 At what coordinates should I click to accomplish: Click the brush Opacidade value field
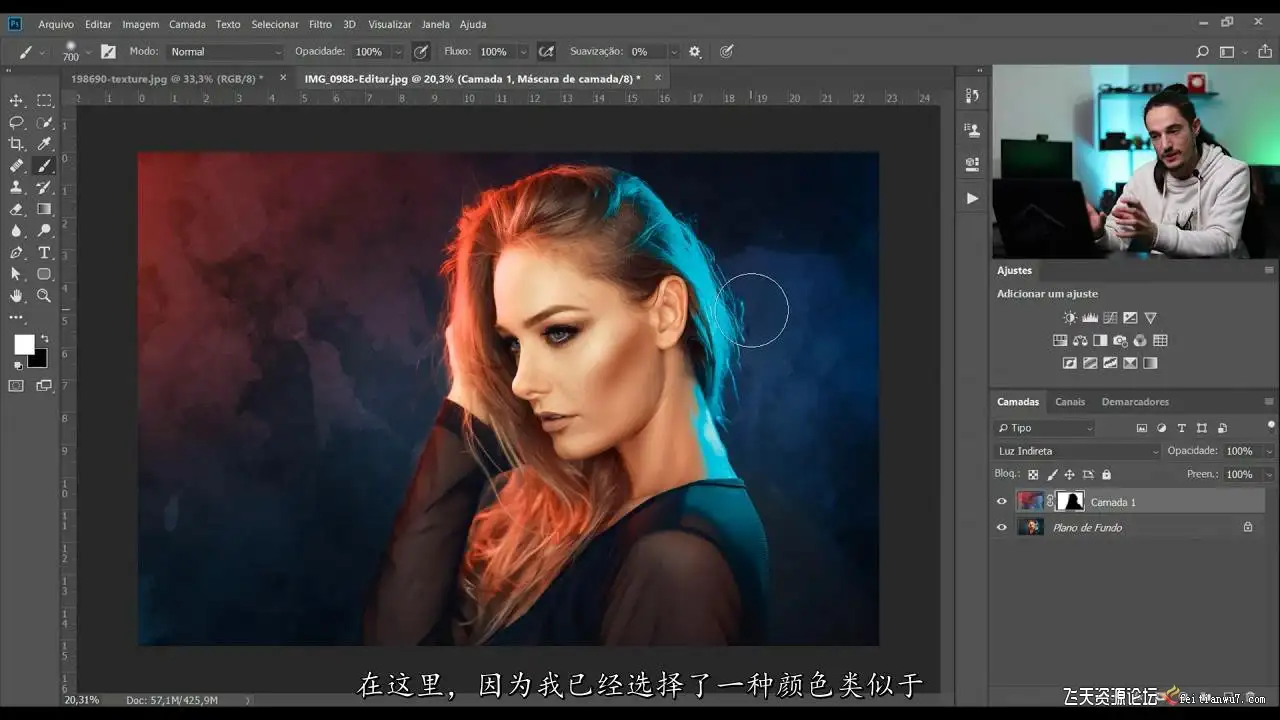pos(369,52)
